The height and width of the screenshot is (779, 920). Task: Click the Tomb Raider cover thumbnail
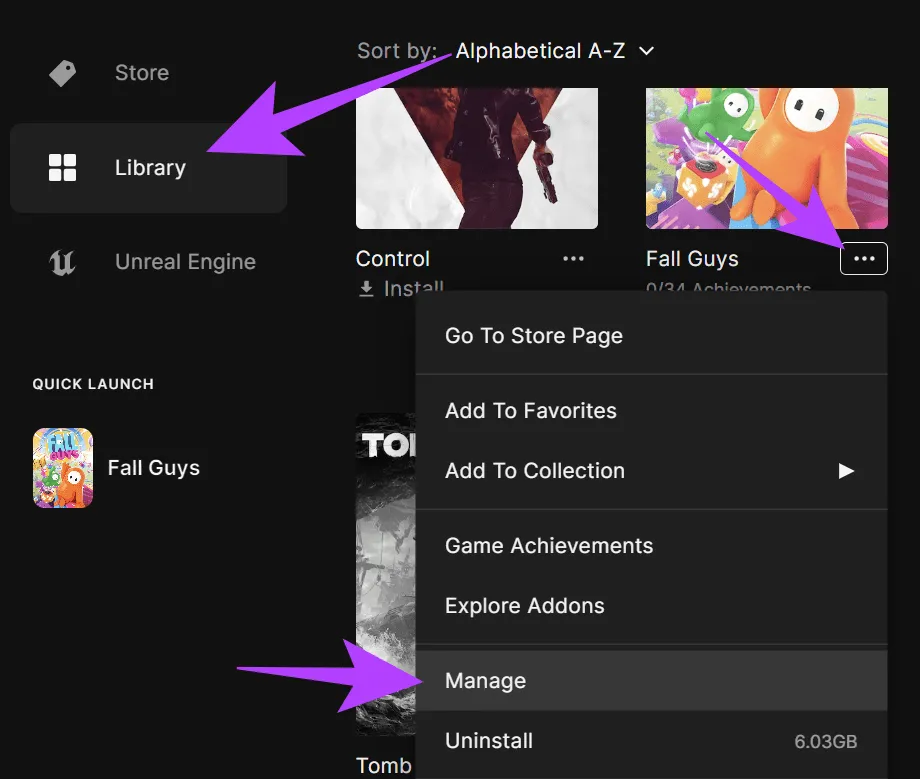[385, 580]
